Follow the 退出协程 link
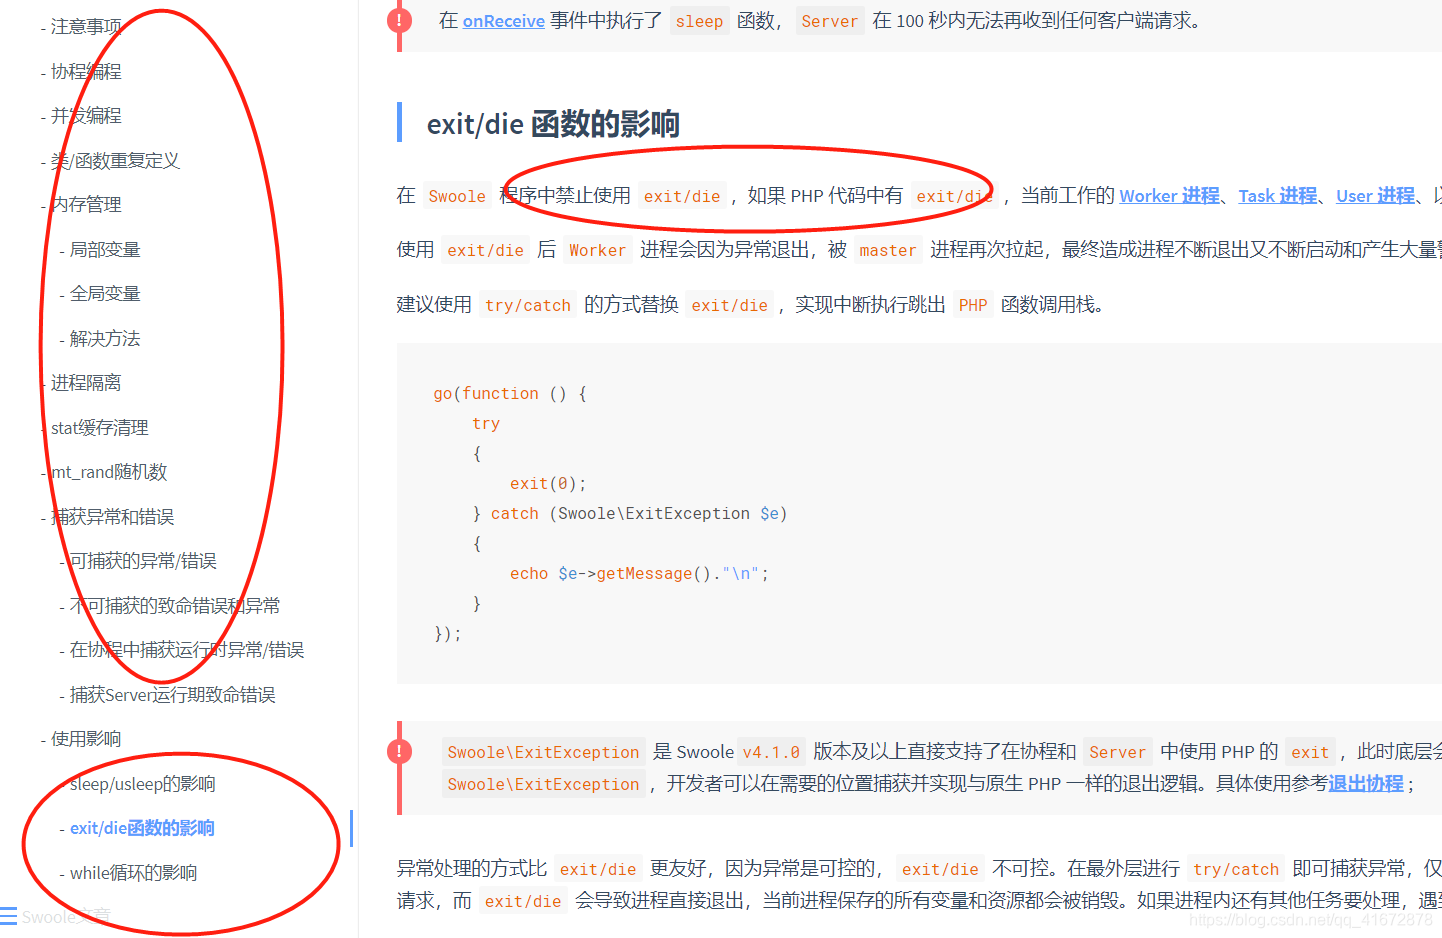The image size is (1442, 938). (1366, 784)
